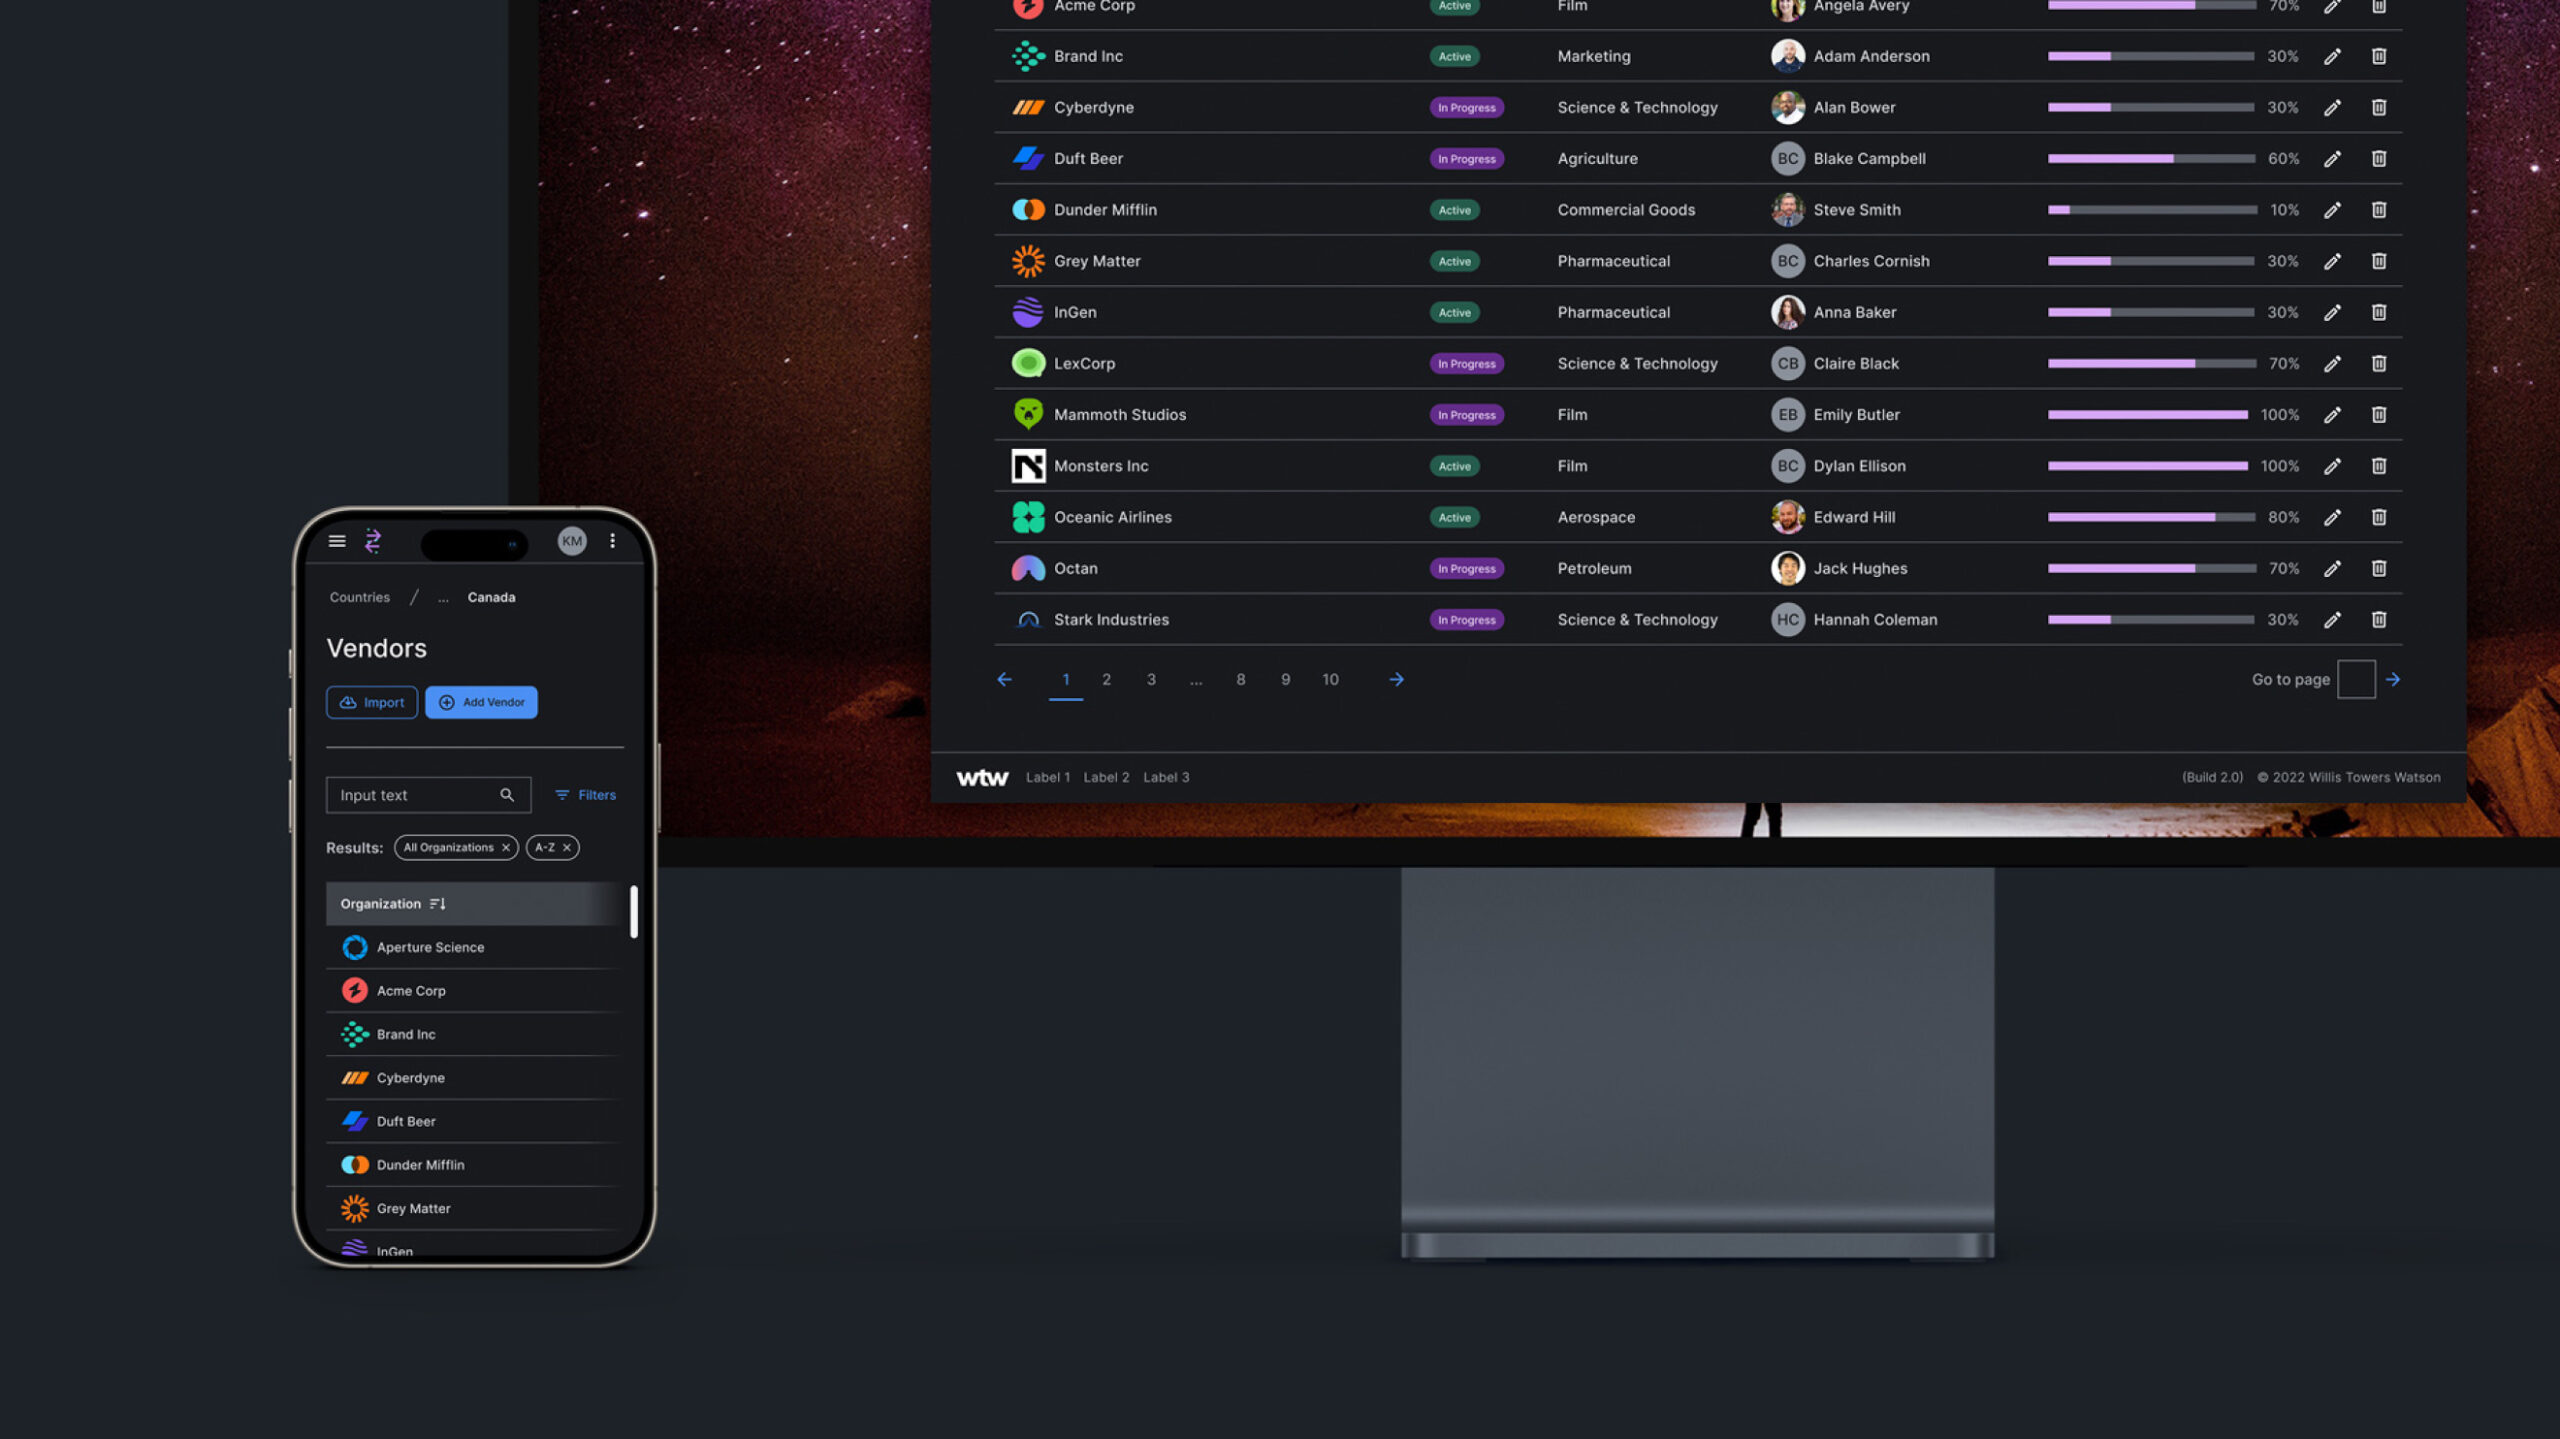Edit the Monsters Inc row
Screen dimensions: 2560x1439
2332,466
